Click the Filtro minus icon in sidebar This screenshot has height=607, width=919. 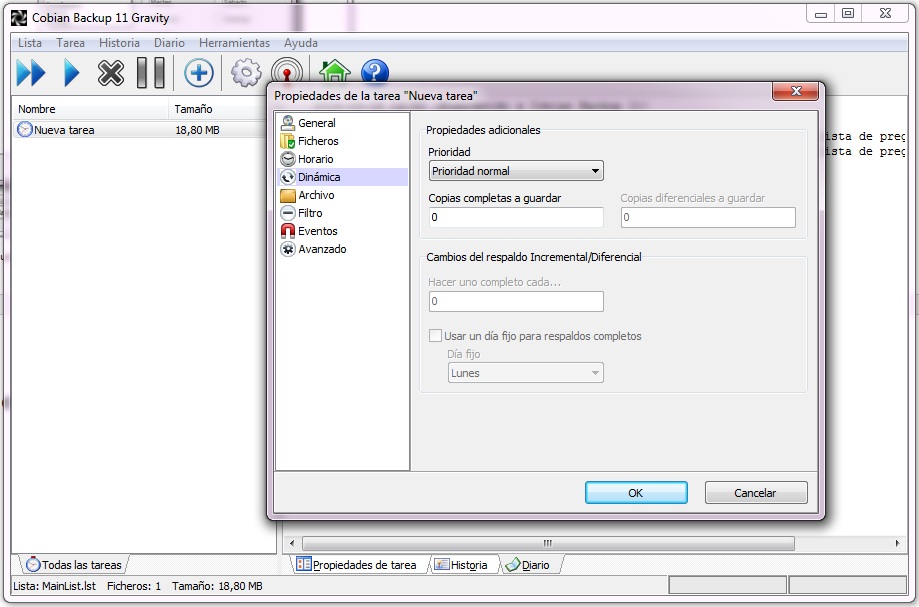[x=288, y=213]
